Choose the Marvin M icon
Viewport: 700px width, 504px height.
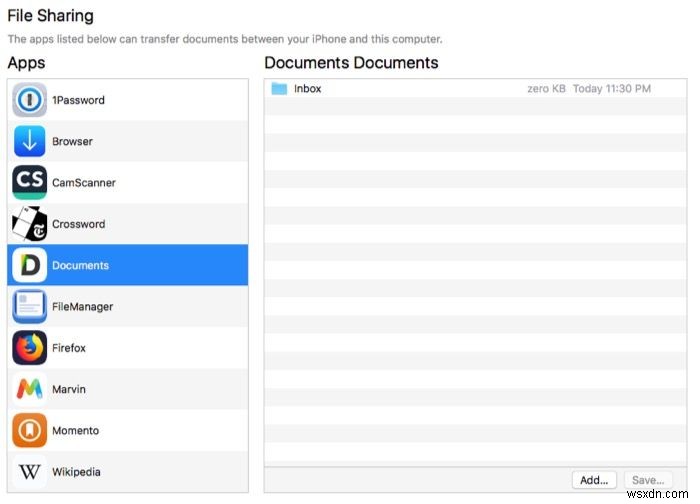pos(29,389)
